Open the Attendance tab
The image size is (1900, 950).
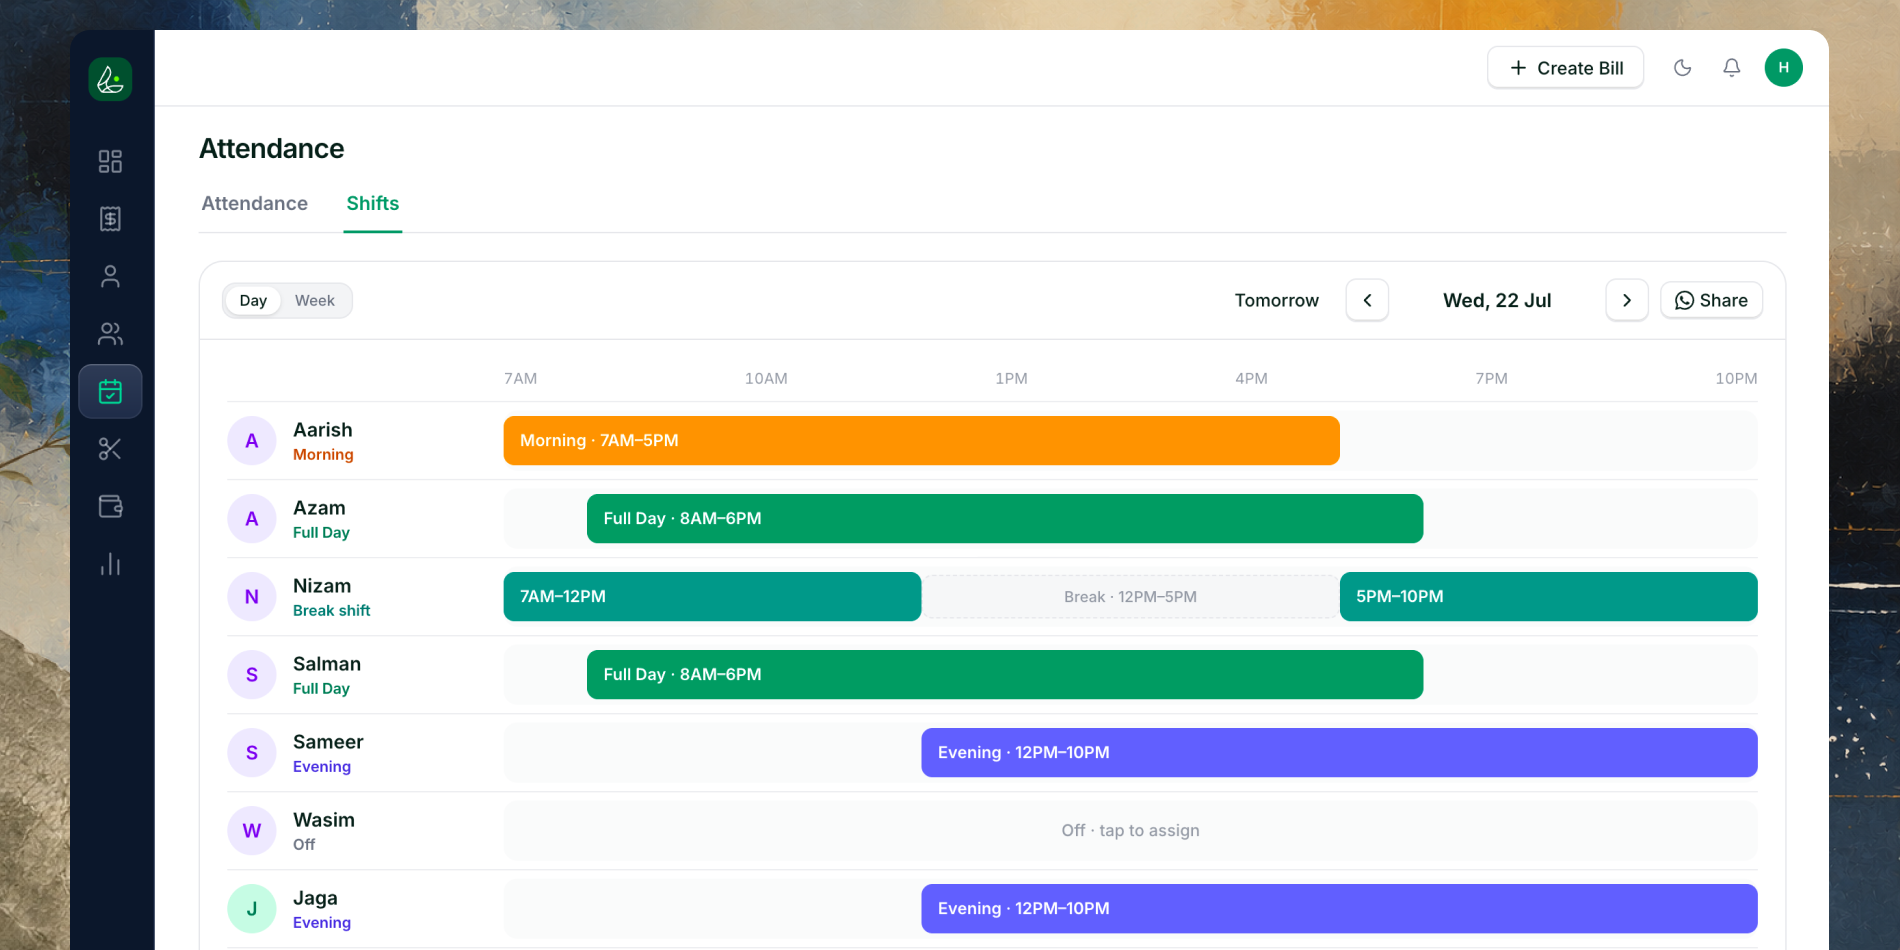[x=255, y=203]
